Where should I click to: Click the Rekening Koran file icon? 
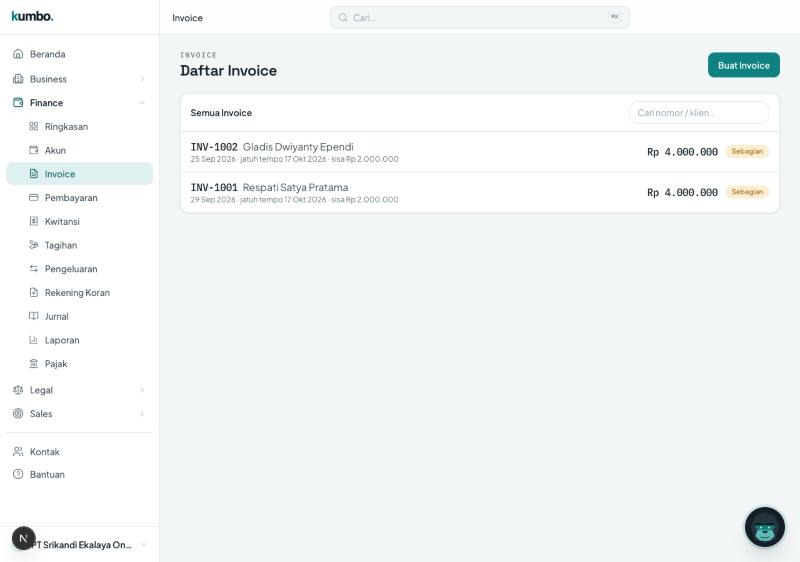[x=34, y=292]
